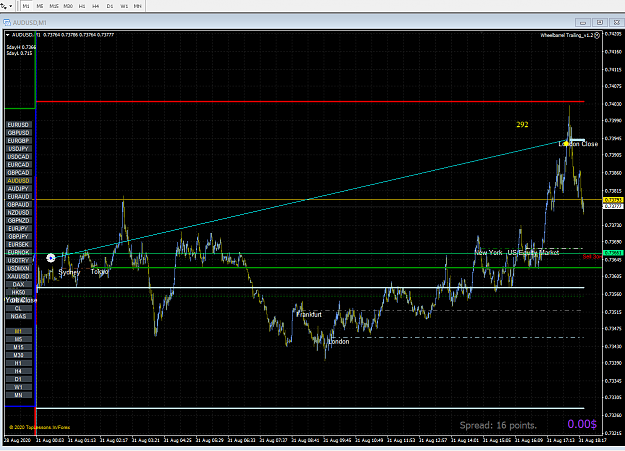Select the MN period in top toolbar
This screenshot has width=625, height=451.
point(138,6)
